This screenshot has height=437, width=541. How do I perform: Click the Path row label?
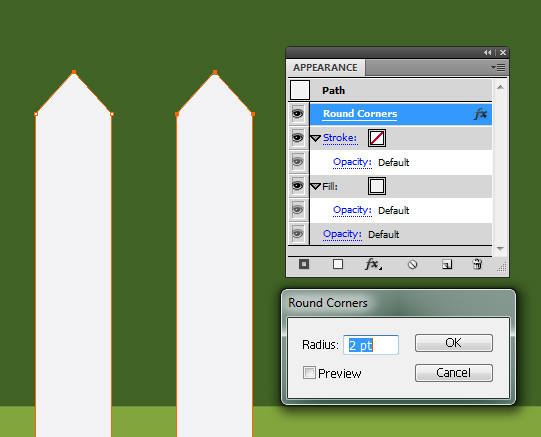coord(333,90)
